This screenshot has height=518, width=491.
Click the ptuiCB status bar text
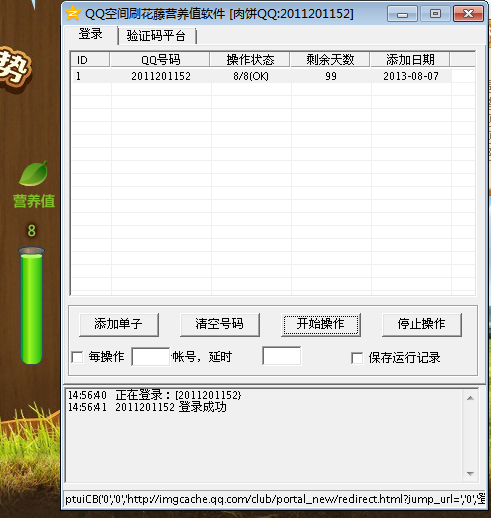(275, 499)
